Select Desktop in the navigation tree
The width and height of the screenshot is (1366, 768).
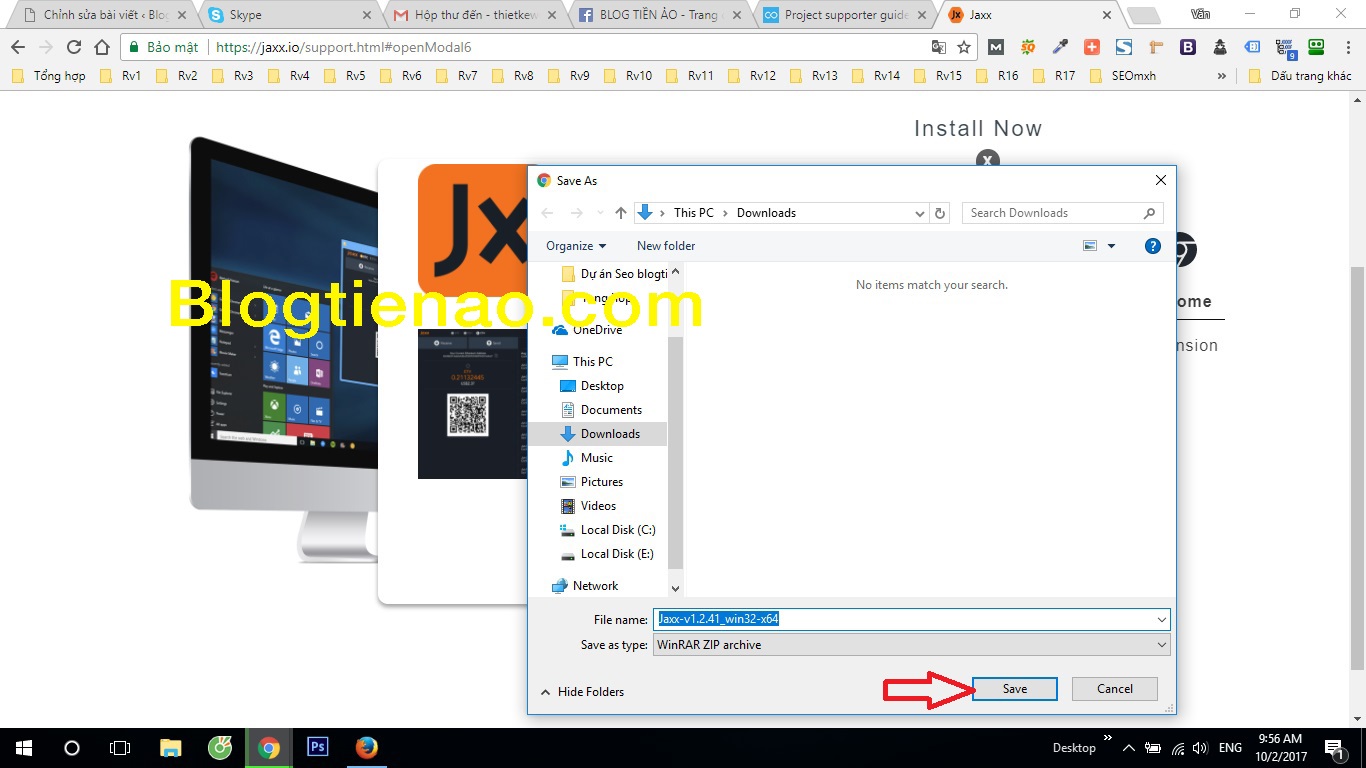(602, 386)
